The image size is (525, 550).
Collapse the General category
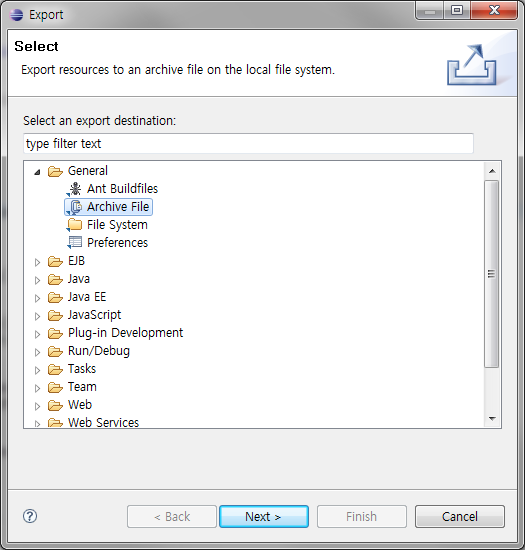click(37, 172)
